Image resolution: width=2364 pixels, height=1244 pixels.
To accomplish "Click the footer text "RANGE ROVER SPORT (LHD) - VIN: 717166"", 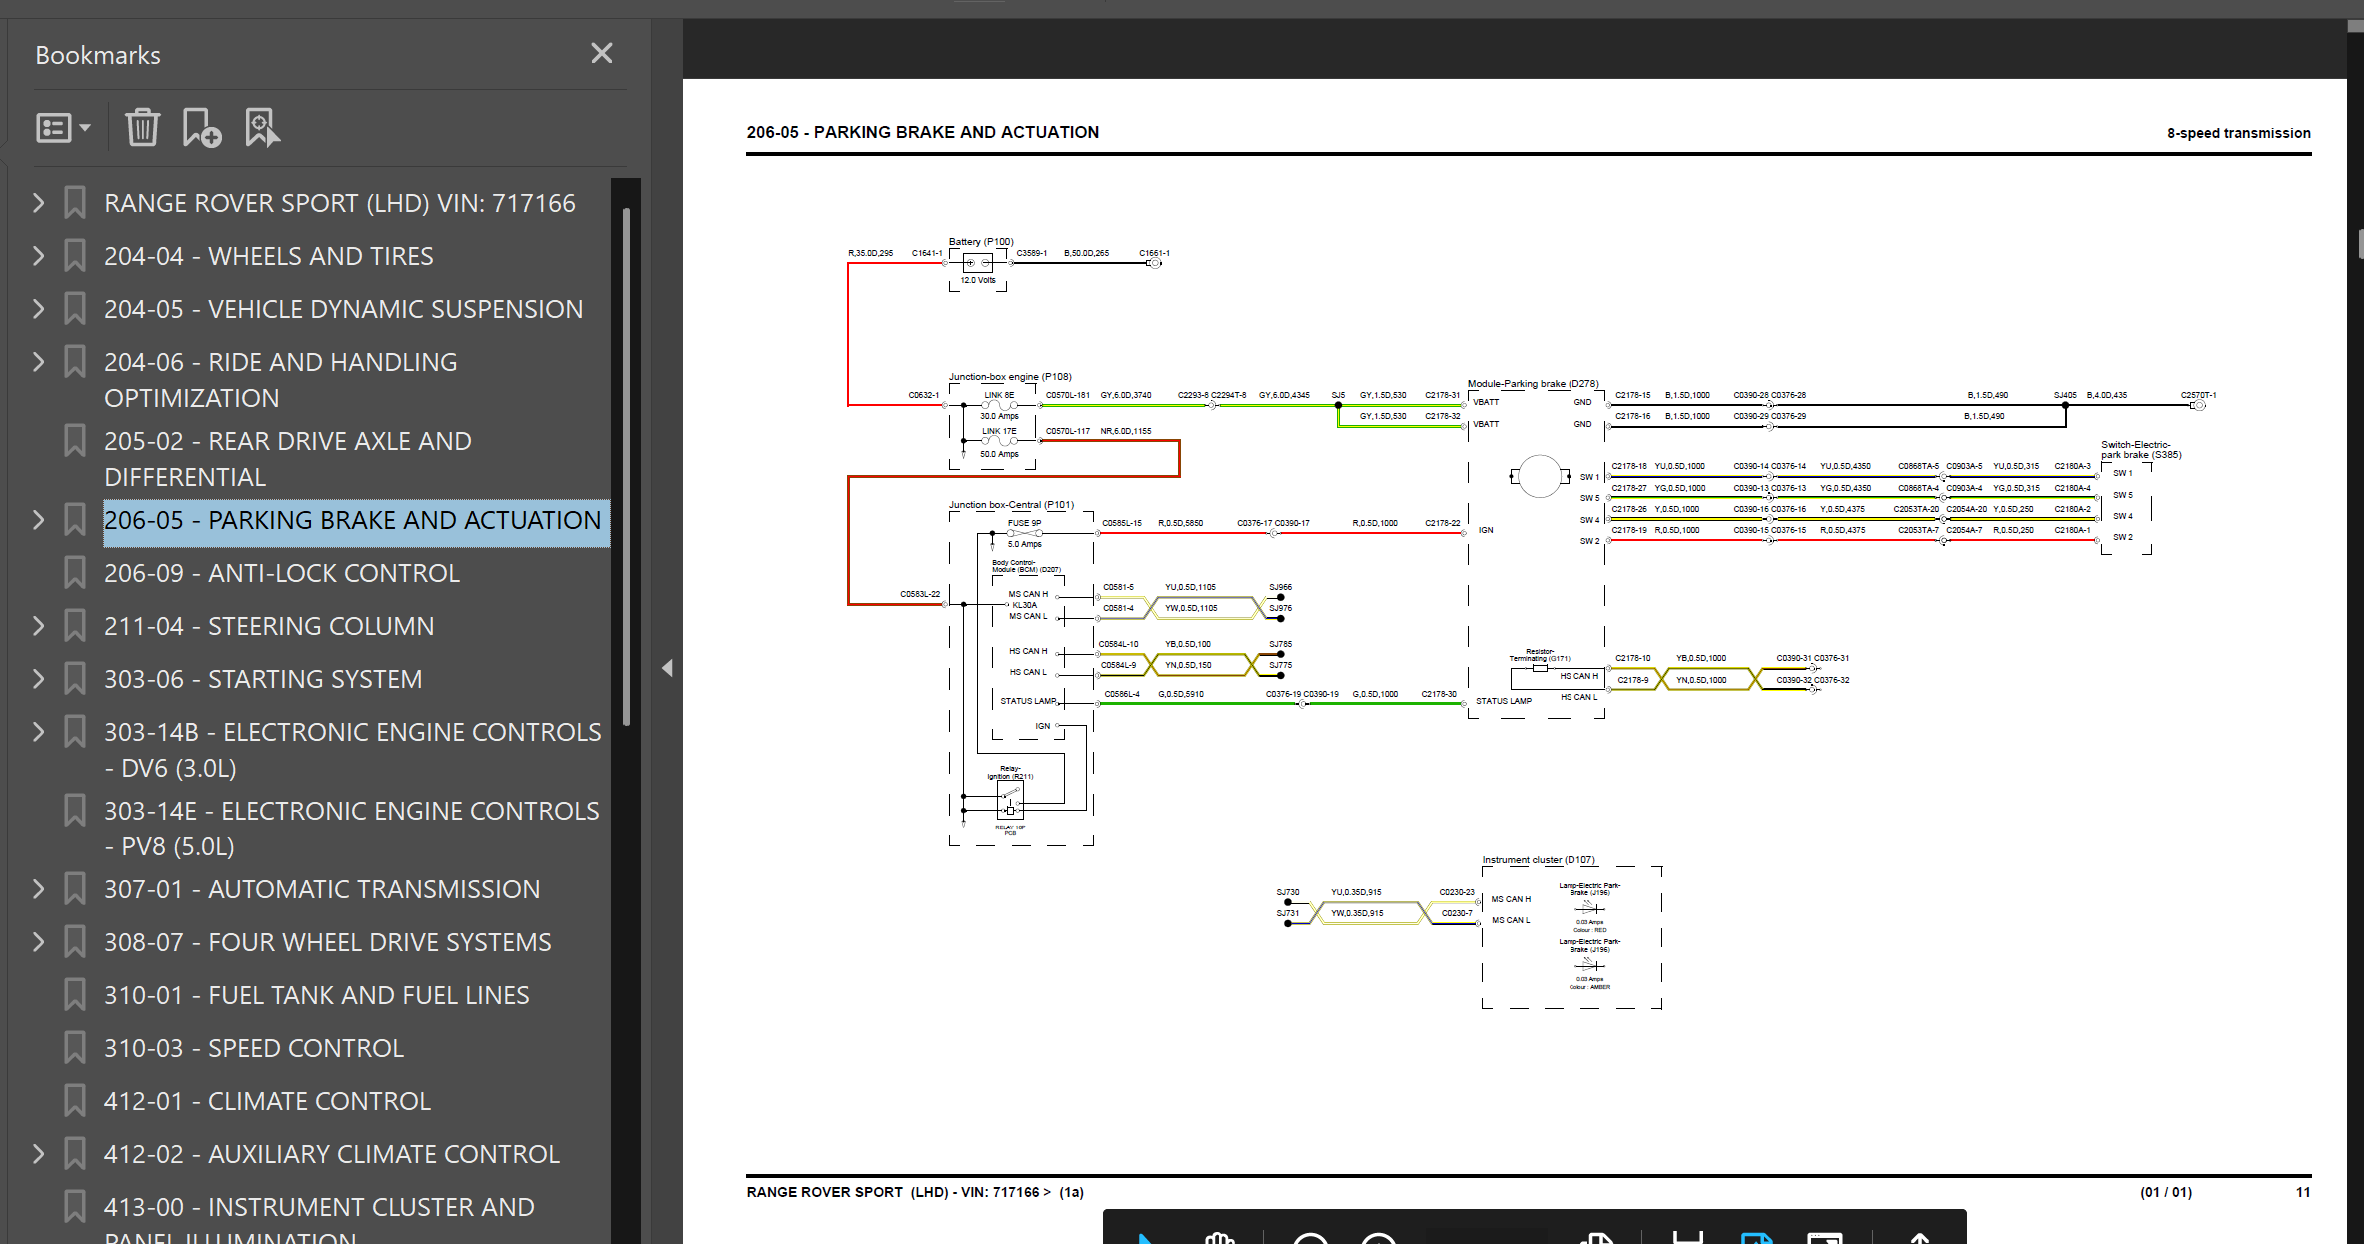I will click(x=894, y=1192).
